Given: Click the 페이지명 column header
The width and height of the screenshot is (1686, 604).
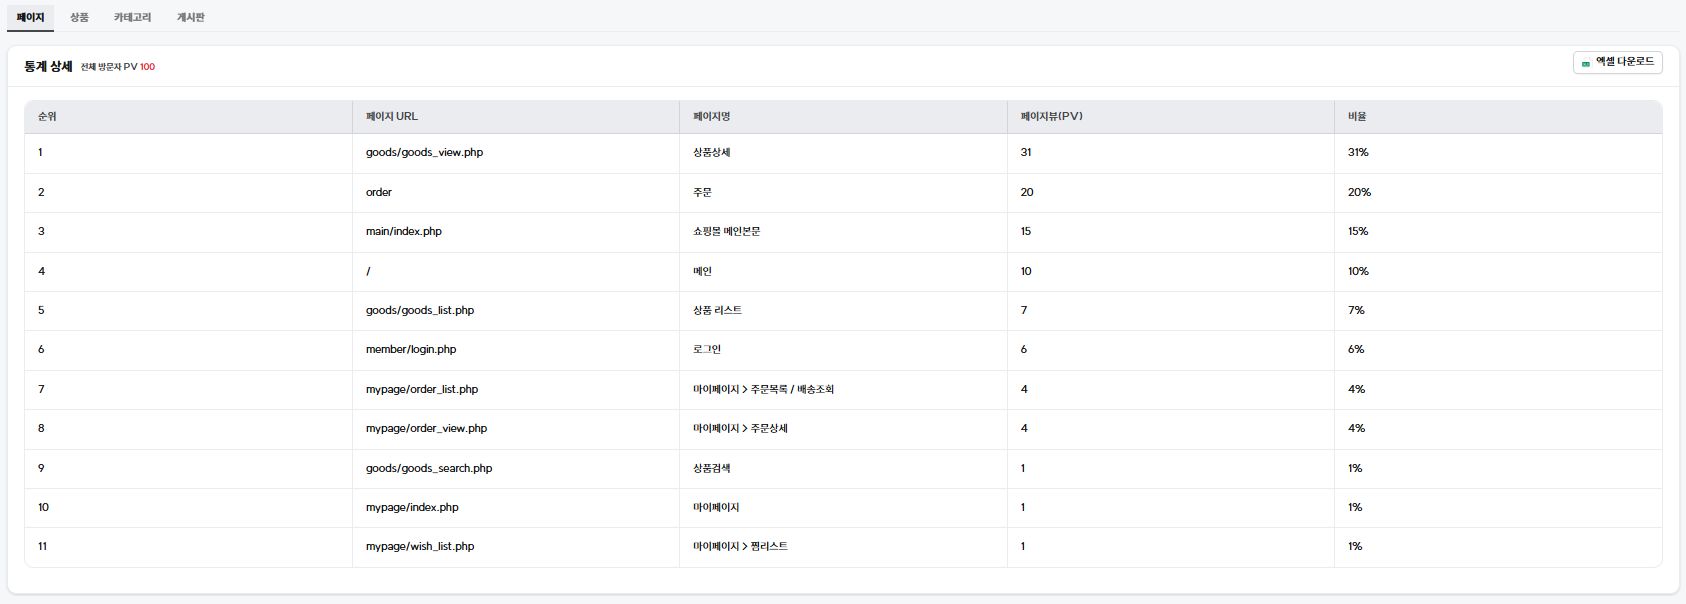Looking at the screenshot, I should [x=711, y=117].
